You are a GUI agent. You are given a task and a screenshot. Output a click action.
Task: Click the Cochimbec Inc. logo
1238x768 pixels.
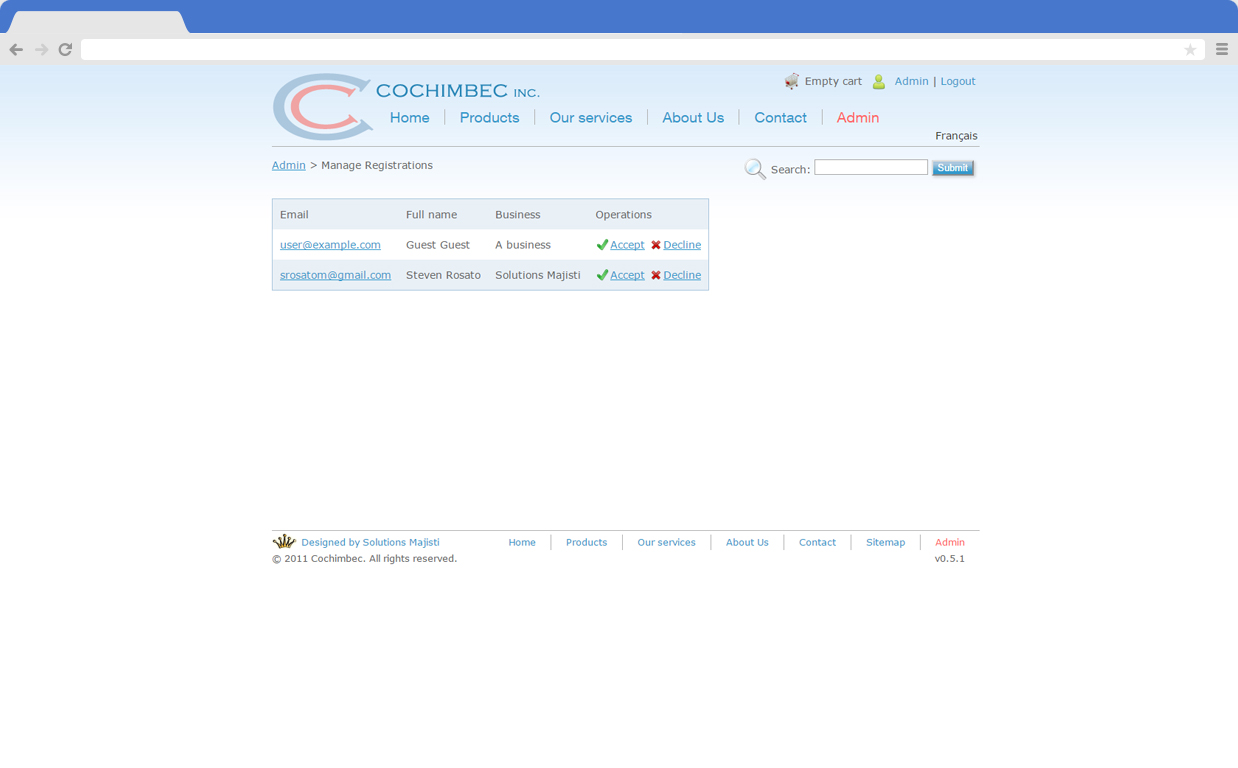tap(322, 105)
